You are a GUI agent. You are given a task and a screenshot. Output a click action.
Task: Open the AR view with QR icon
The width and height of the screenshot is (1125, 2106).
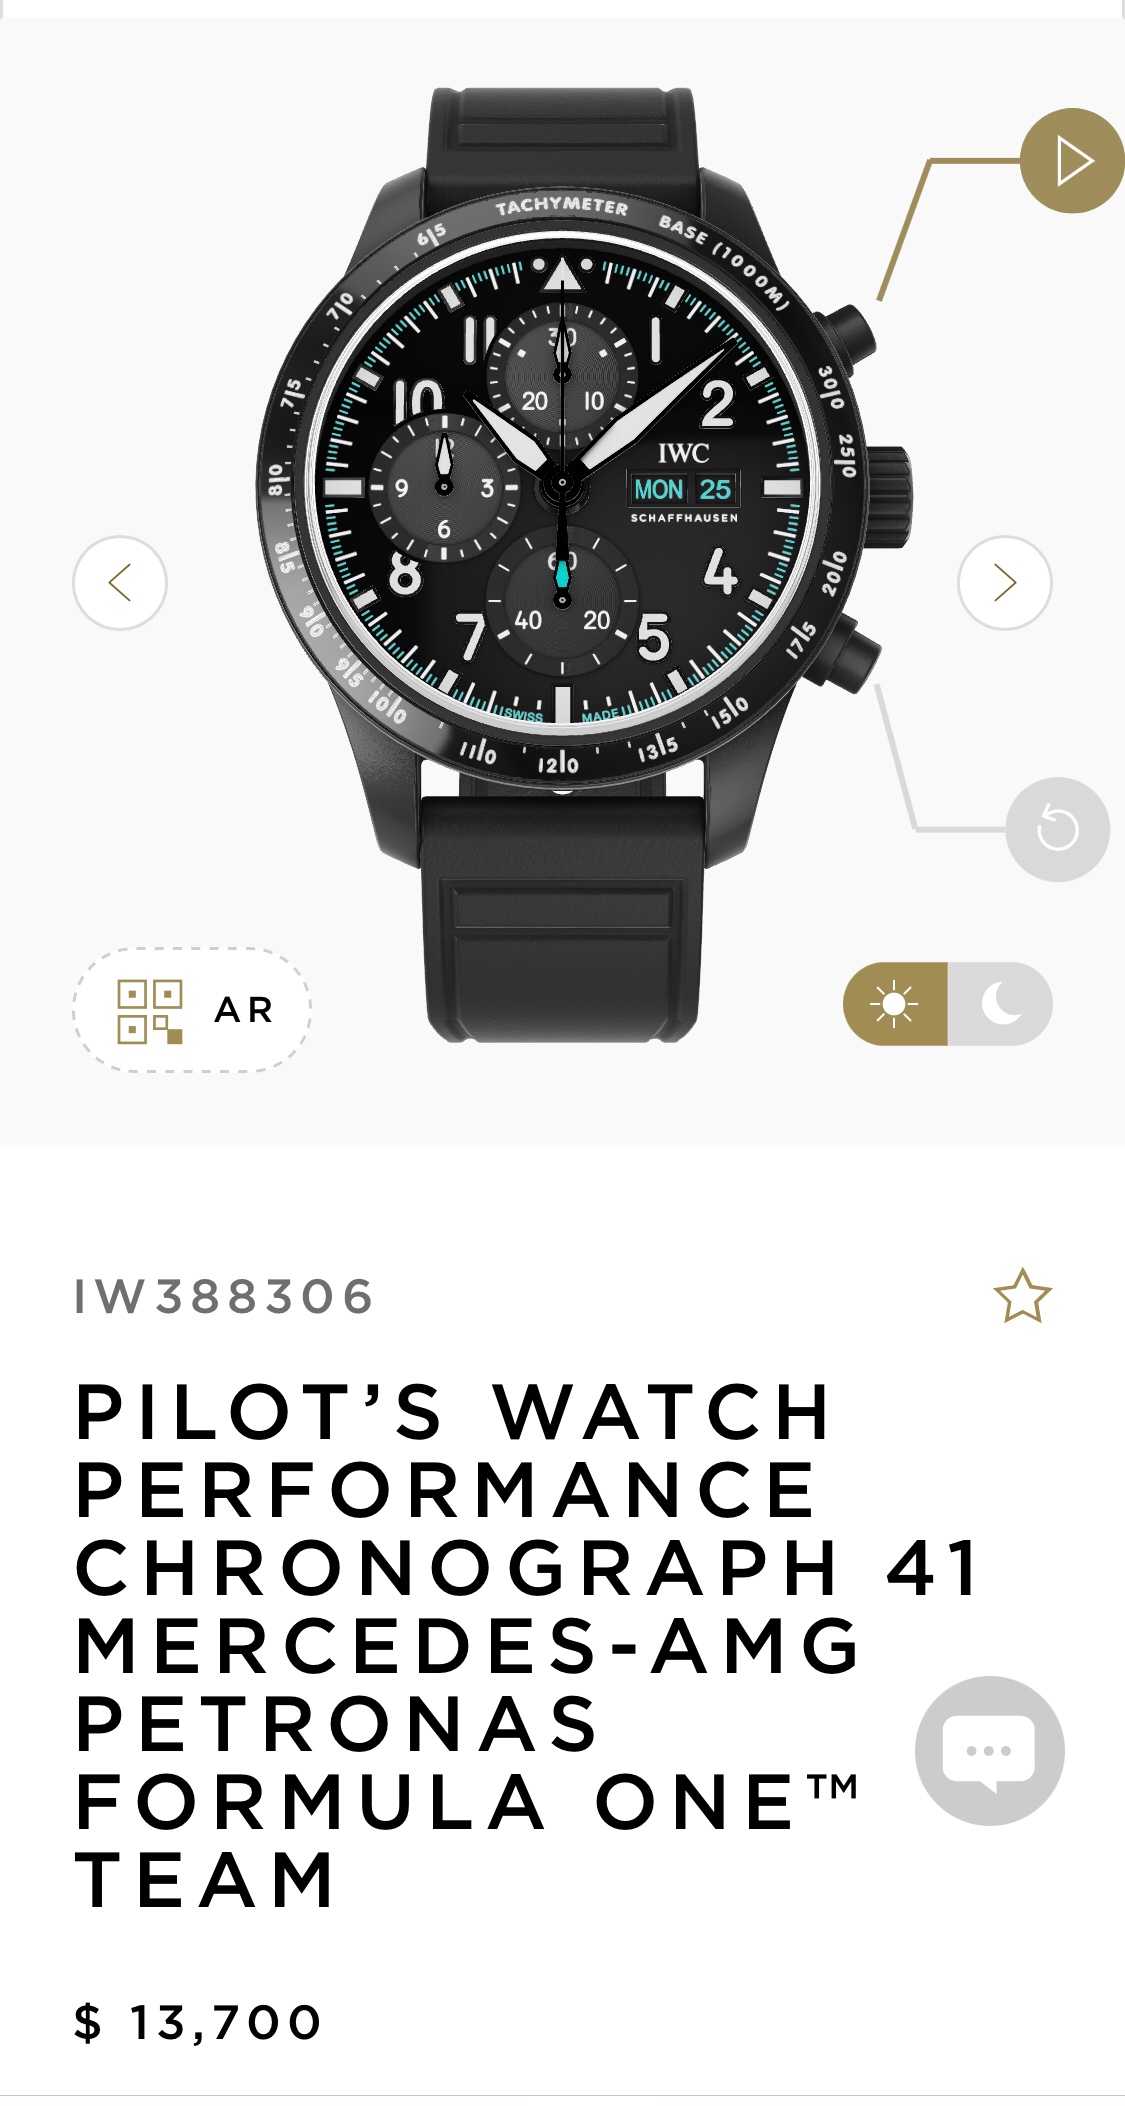[x=192, y=1010]
